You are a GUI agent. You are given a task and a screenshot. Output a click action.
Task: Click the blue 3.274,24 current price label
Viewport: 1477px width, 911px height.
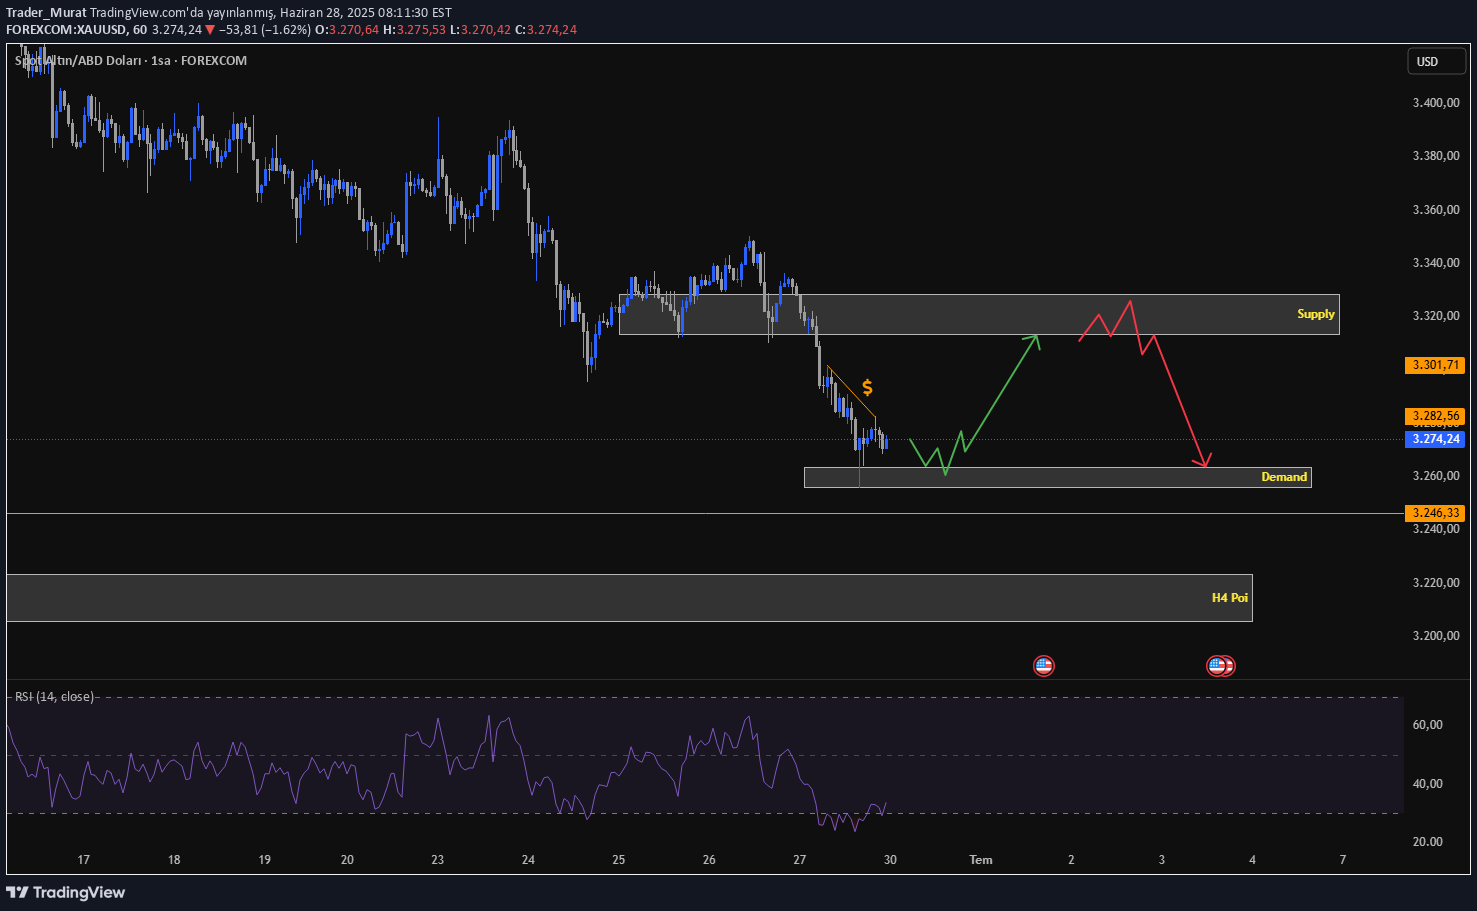[1435, 439]
